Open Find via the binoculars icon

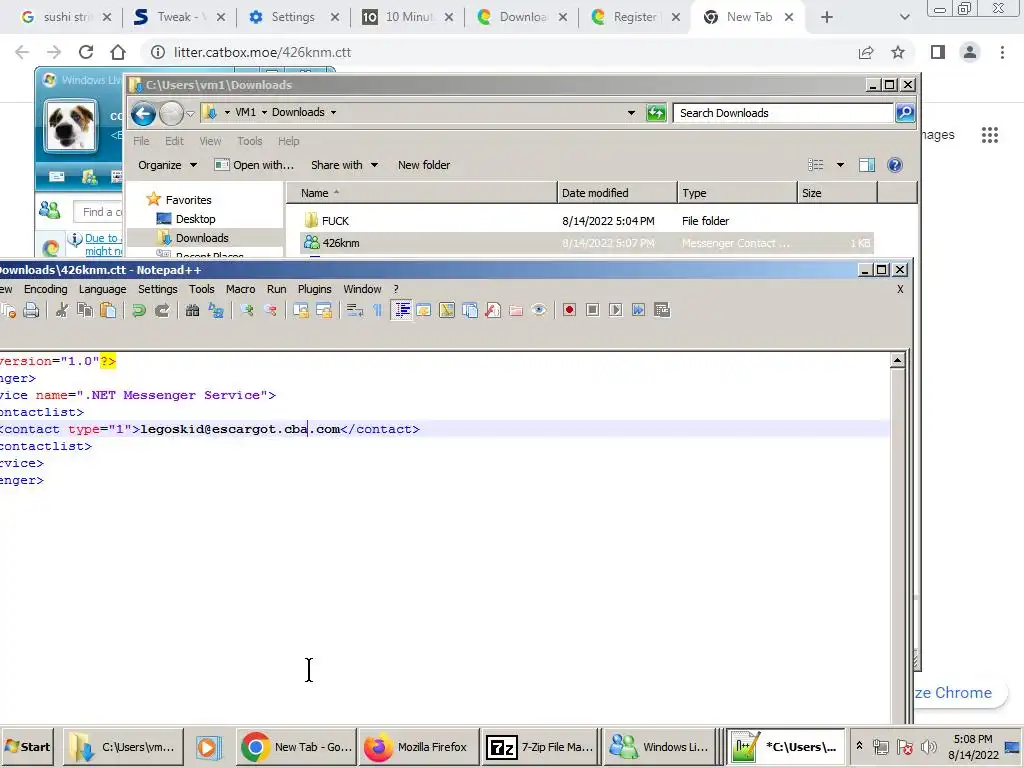coord(192,310)
